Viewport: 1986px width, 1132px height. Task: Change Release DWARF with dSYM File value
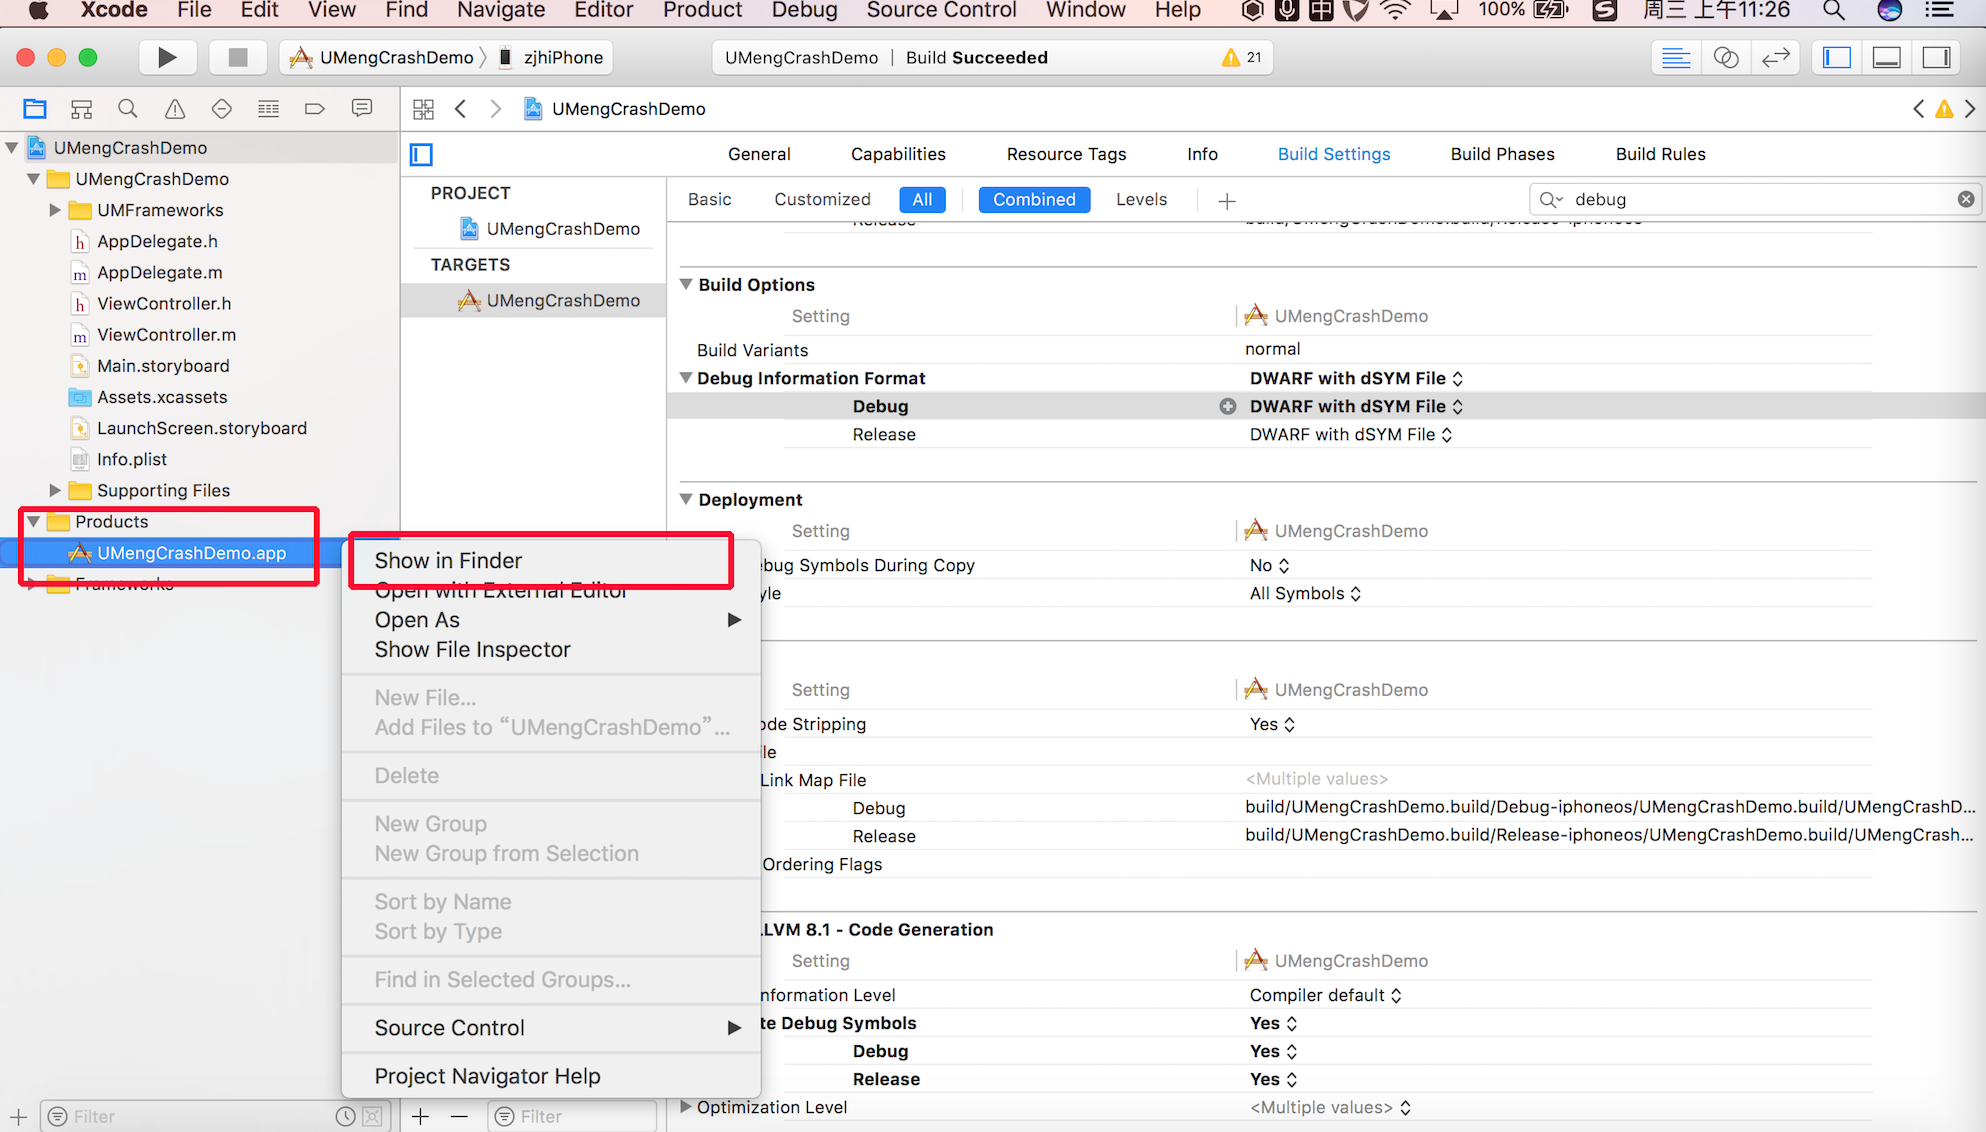(1351, 434)
